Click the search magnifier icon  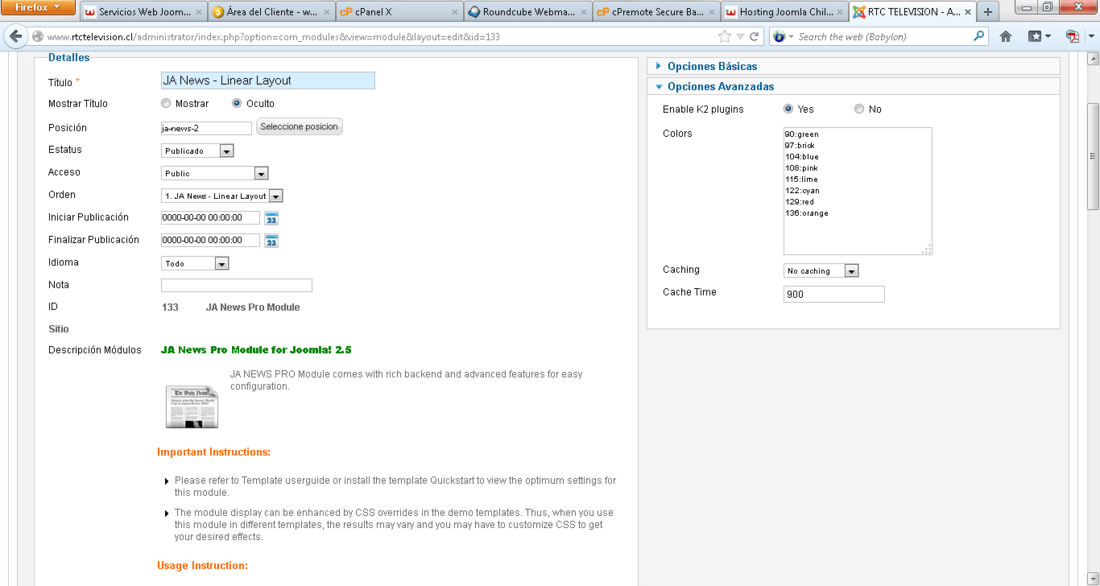tap(979, 36)
